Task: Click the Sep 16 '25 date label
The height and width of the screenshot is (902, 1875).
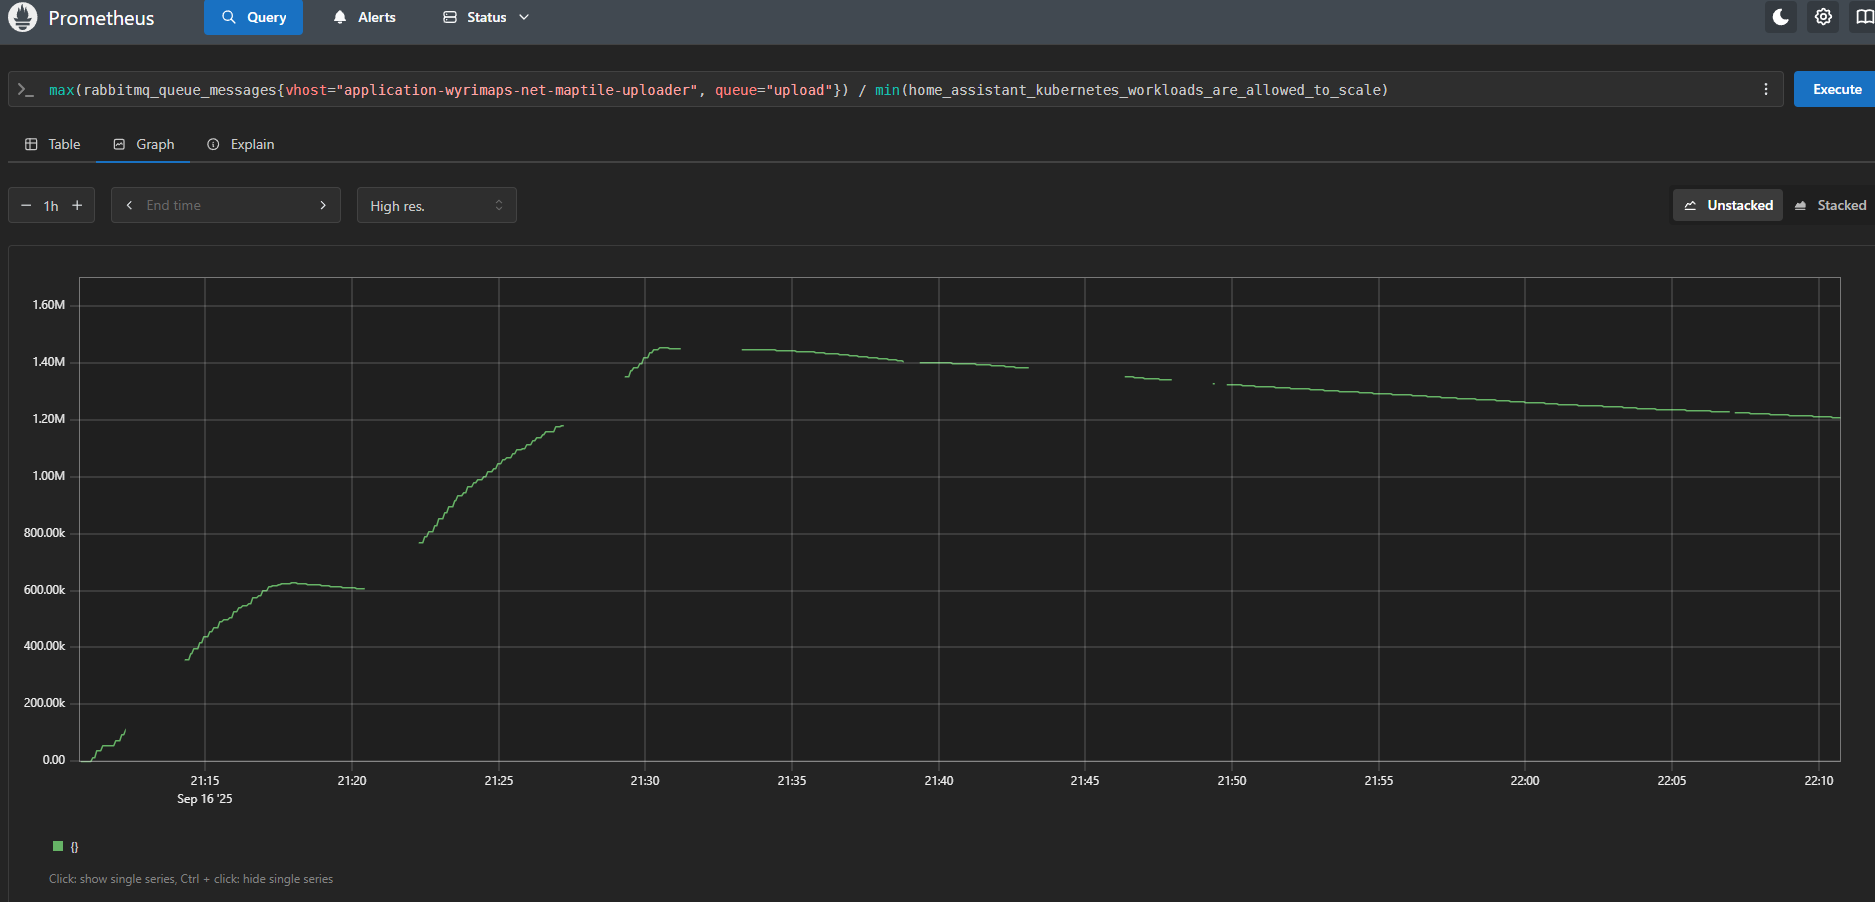Action: [205, 798]
